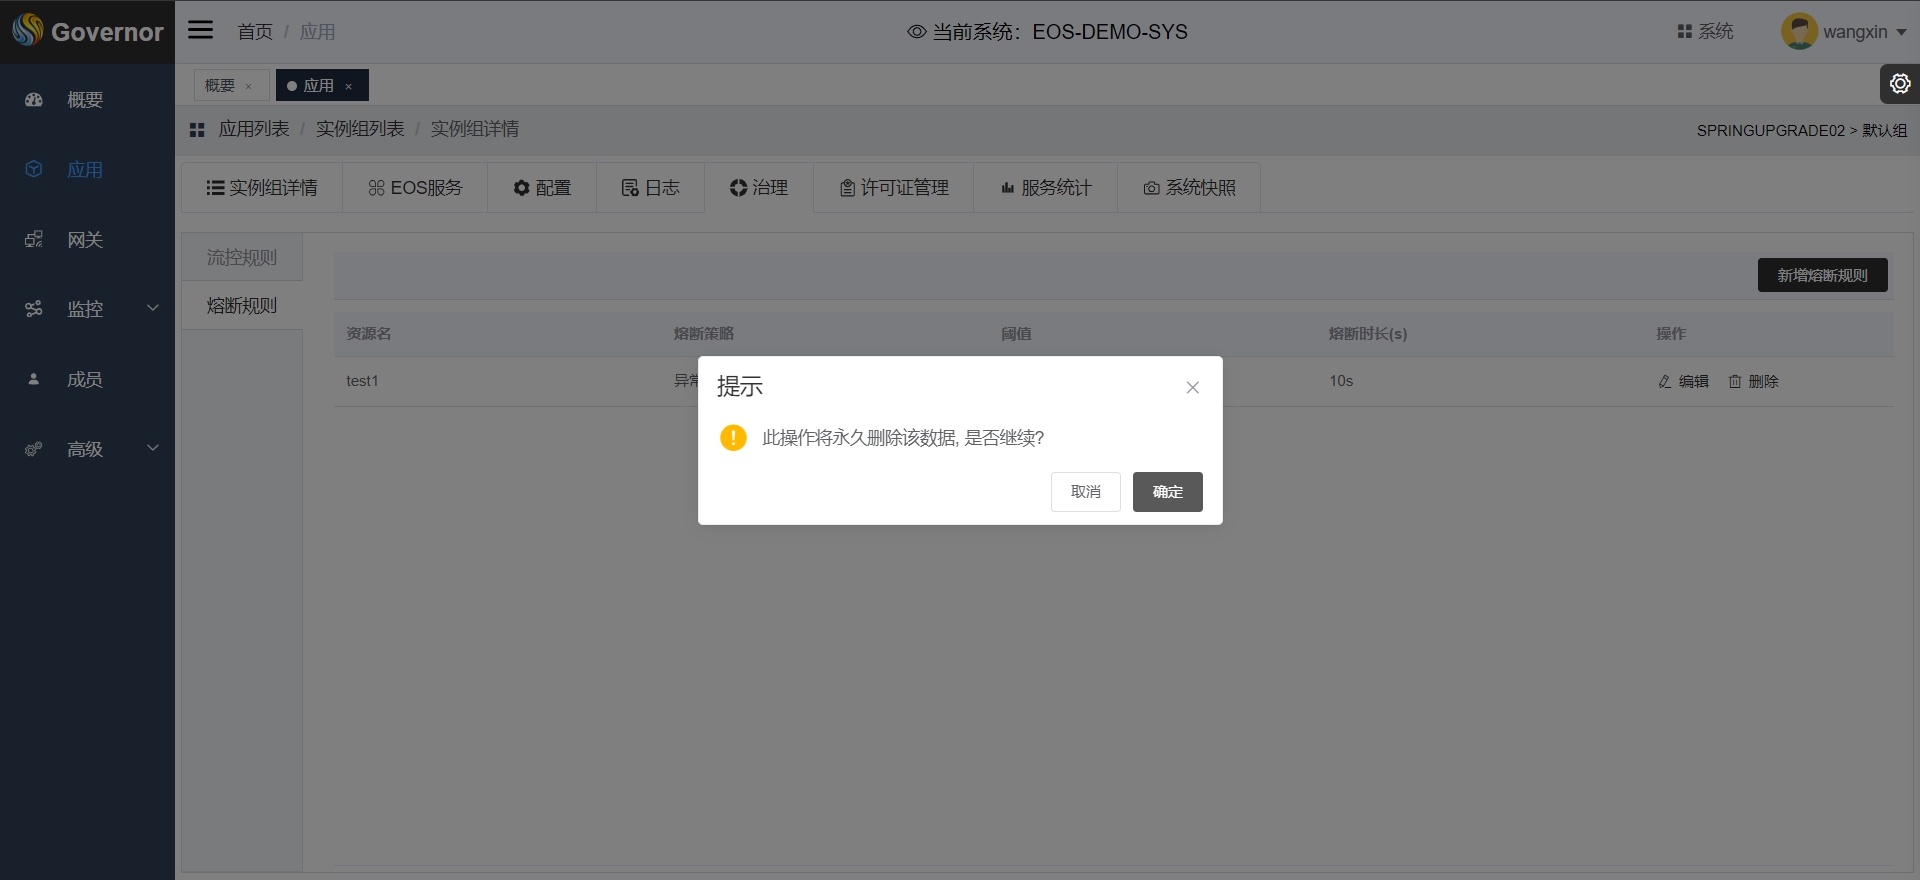Open the 概要 sidebar item
1920x880 pixels.
(x=85, y=100)
